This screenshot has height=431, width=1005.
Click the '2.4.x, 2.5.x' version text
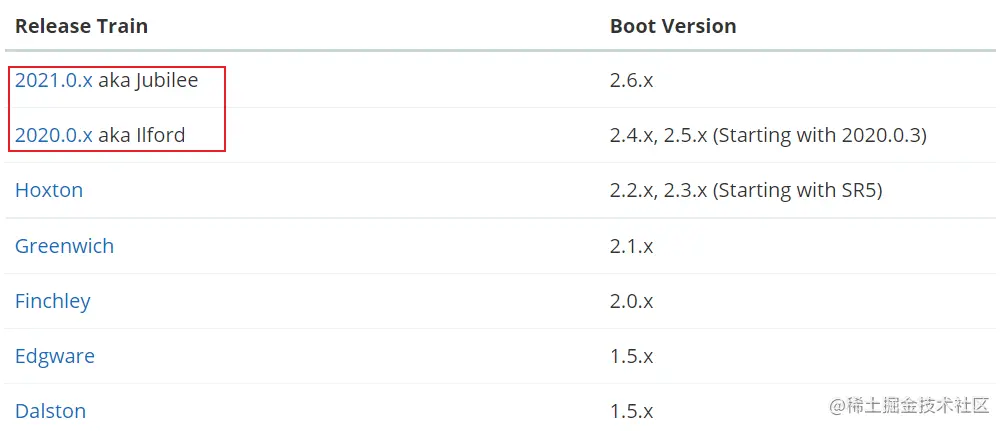click(658, 136)
